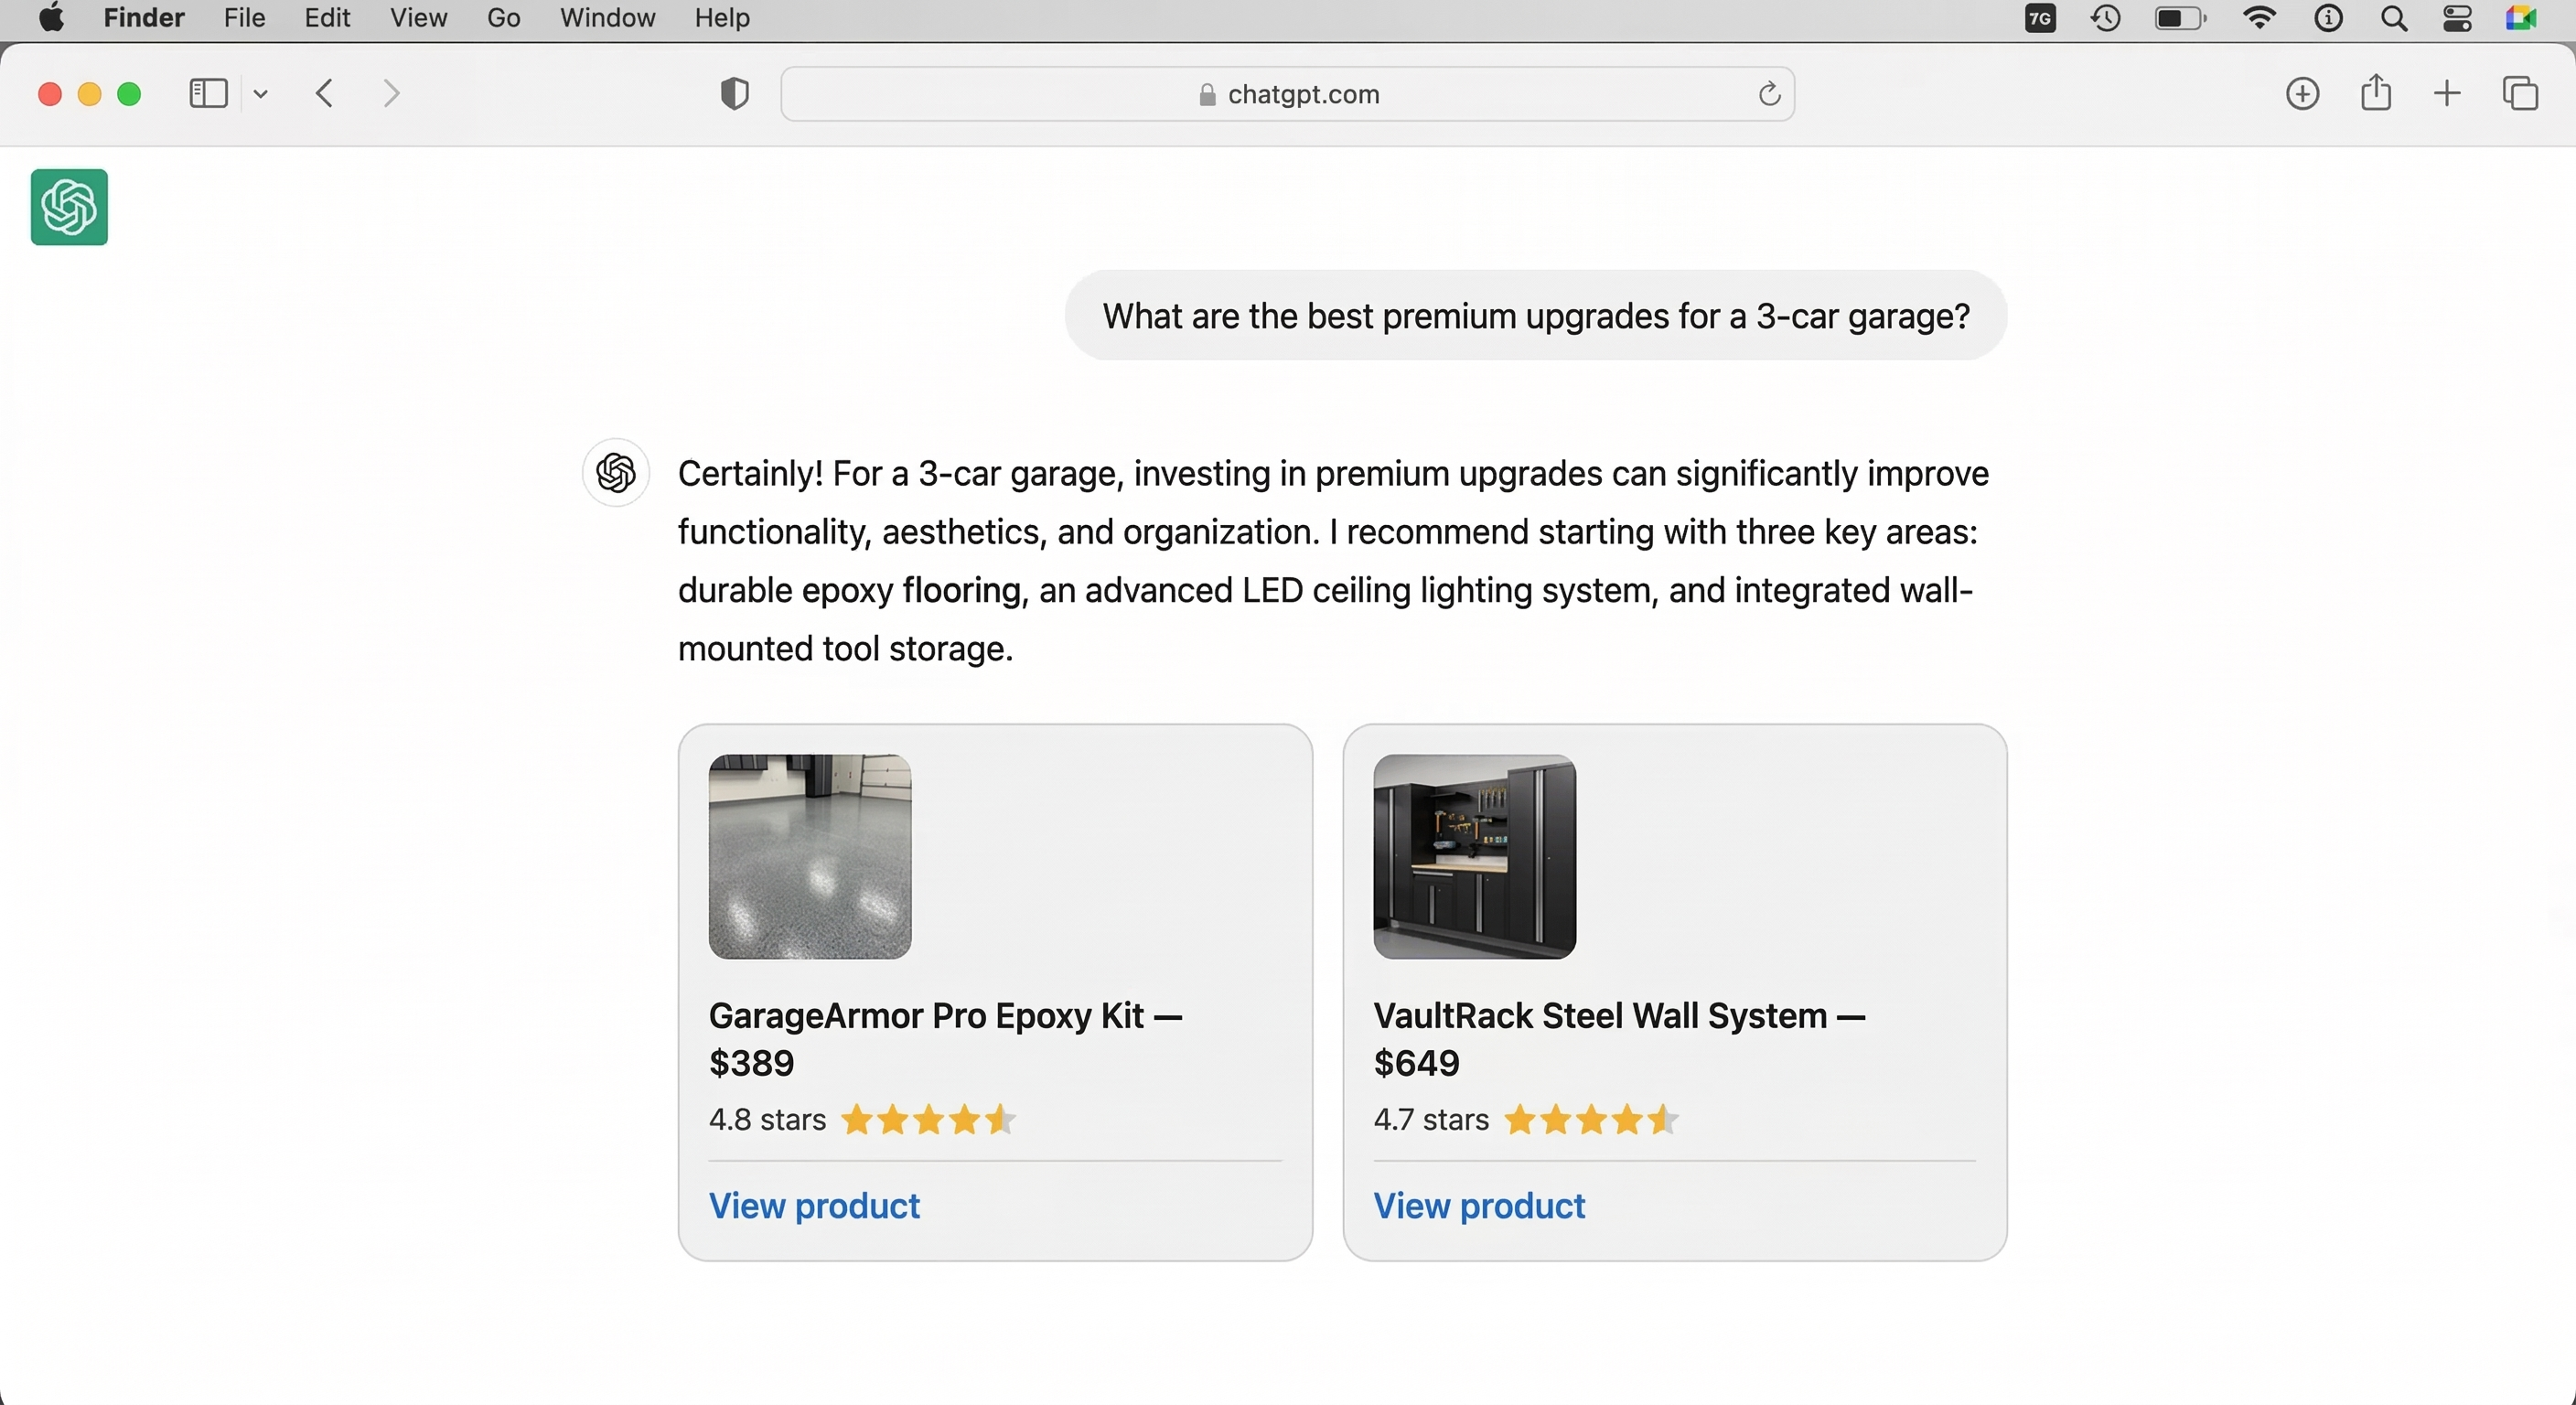The image size is (2576, 1405).
Task: Toggle the privacy shield content blocker
Action: (734, 93)
